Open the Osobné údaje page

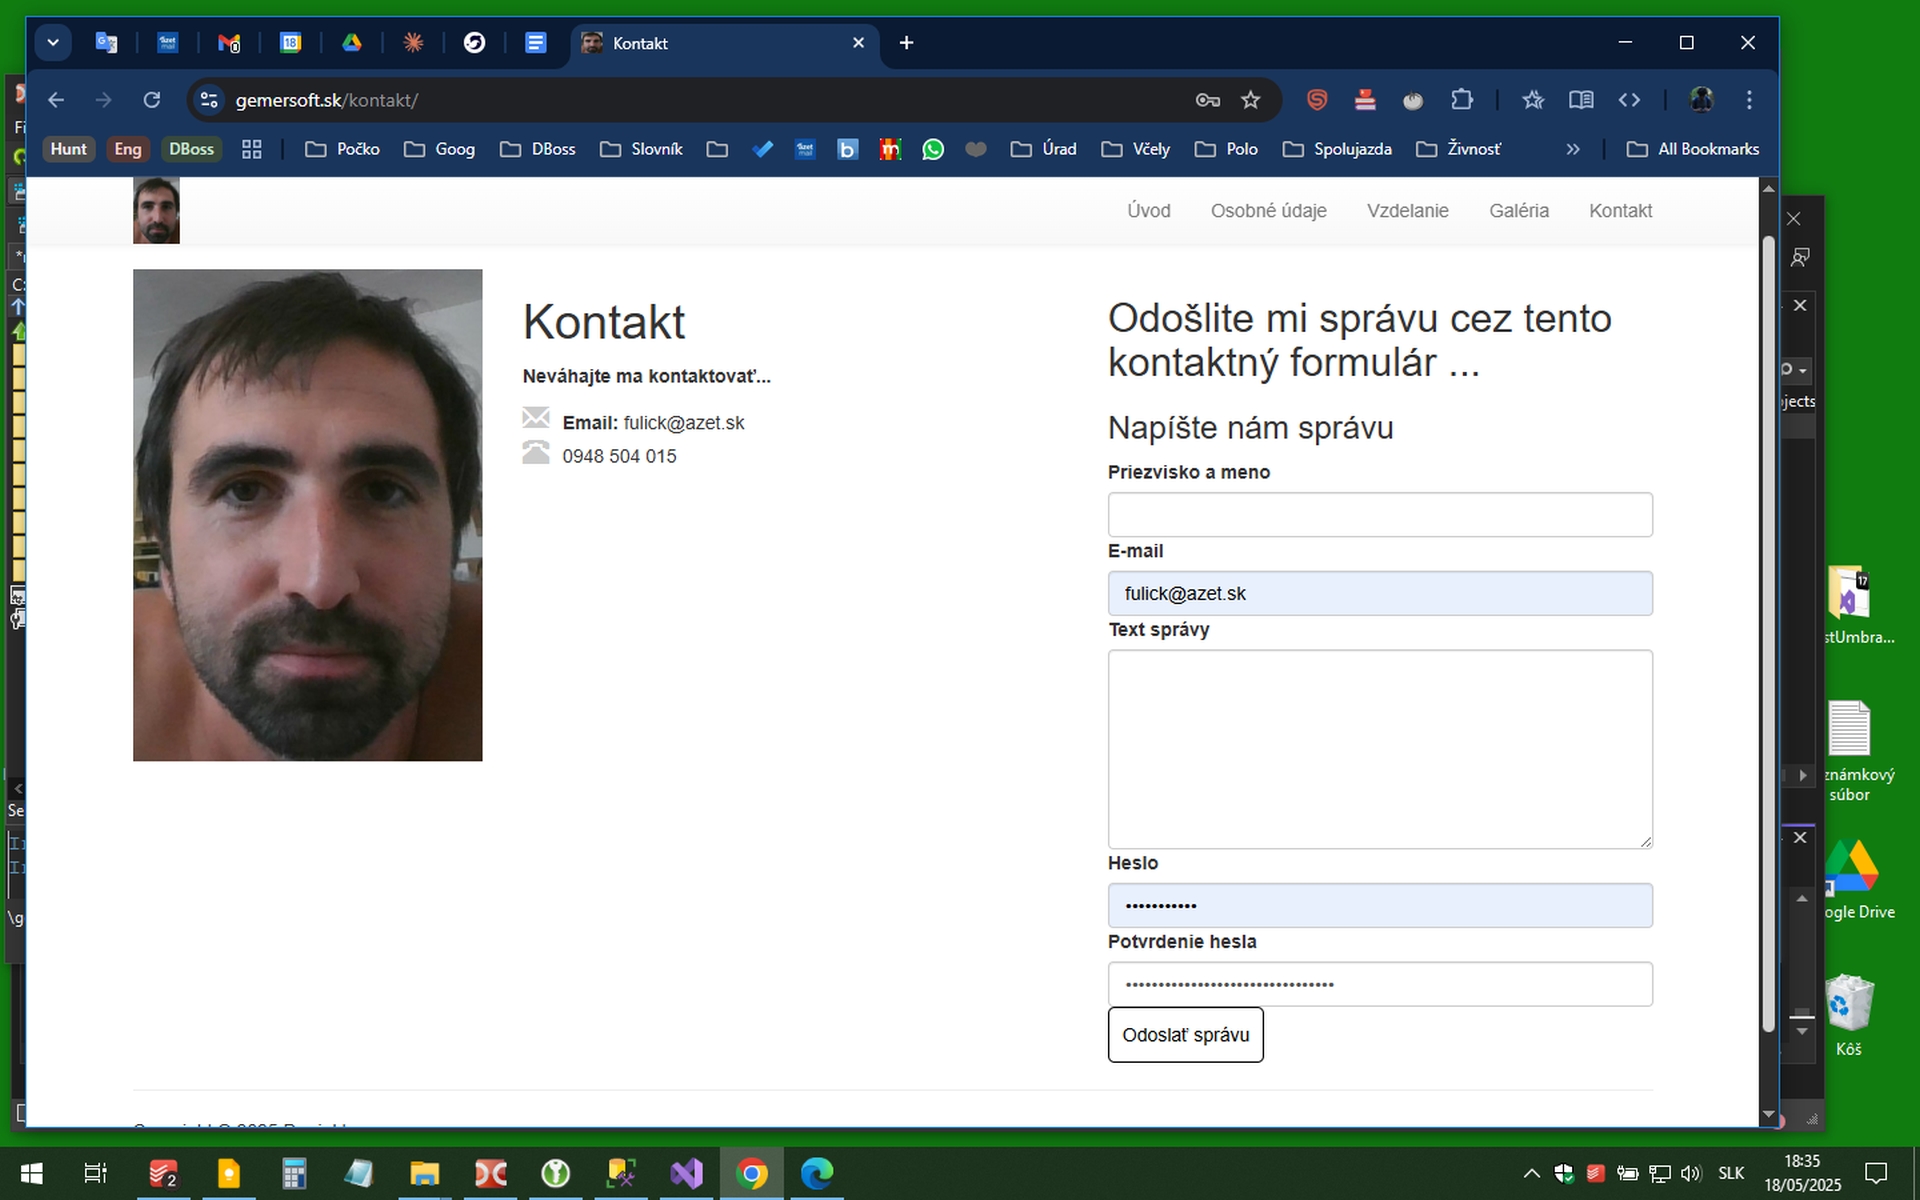click(1268, 211)
